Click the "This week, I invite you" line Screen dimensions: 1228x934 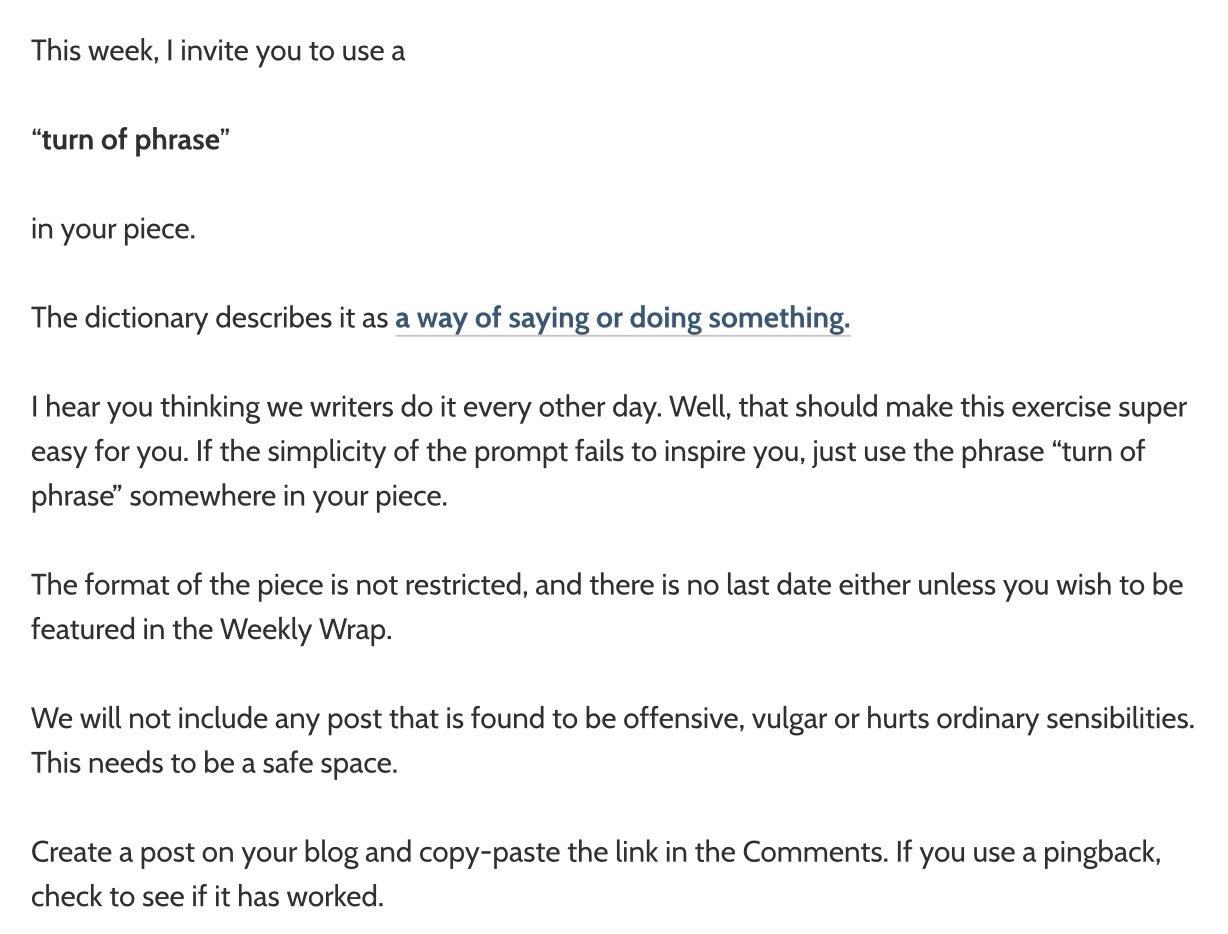(x=217, y=51)
